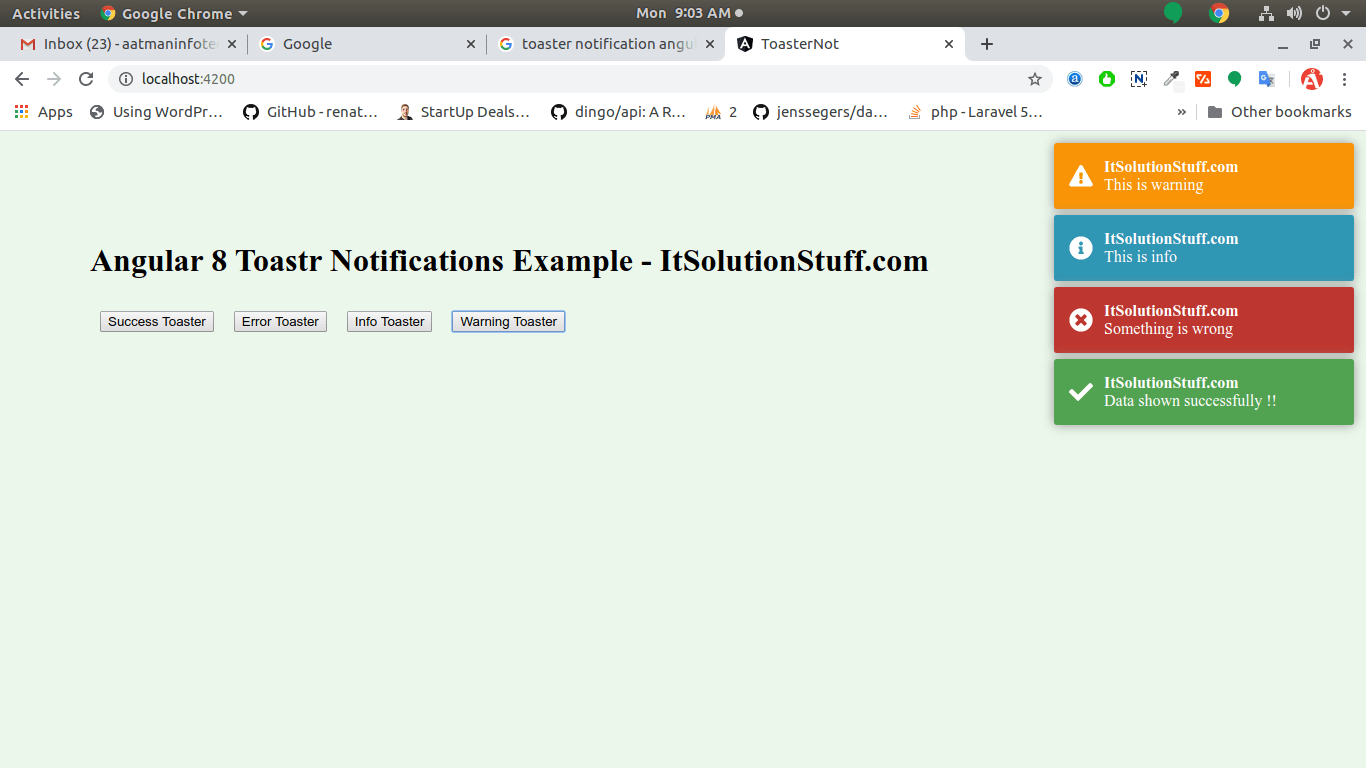This screenshot has height=768, width=1366.
Task: Click the Google Translate extension icon
Action: 1266,79
